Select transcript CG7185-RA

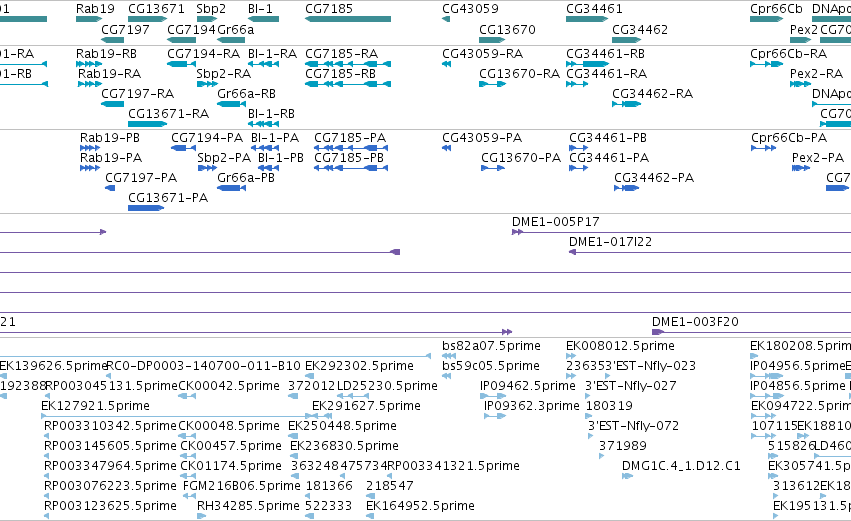point(348,64)
